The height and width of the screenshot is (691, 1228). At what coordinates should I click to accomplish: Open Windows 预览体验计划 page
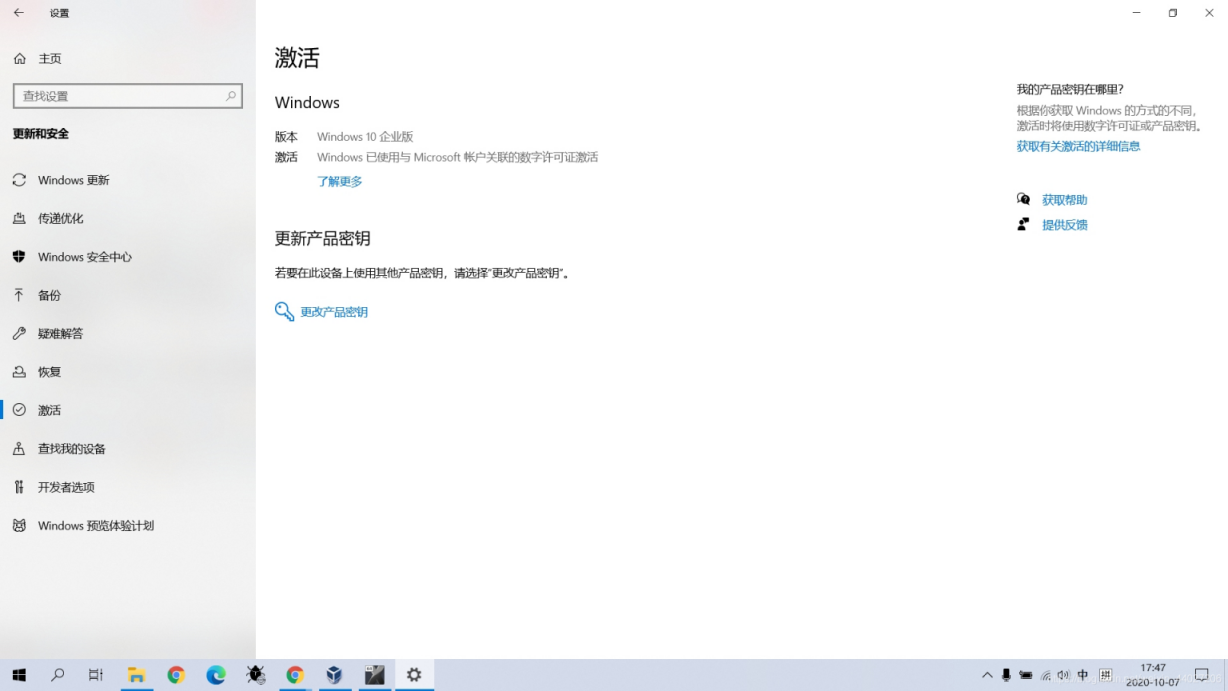95,525
